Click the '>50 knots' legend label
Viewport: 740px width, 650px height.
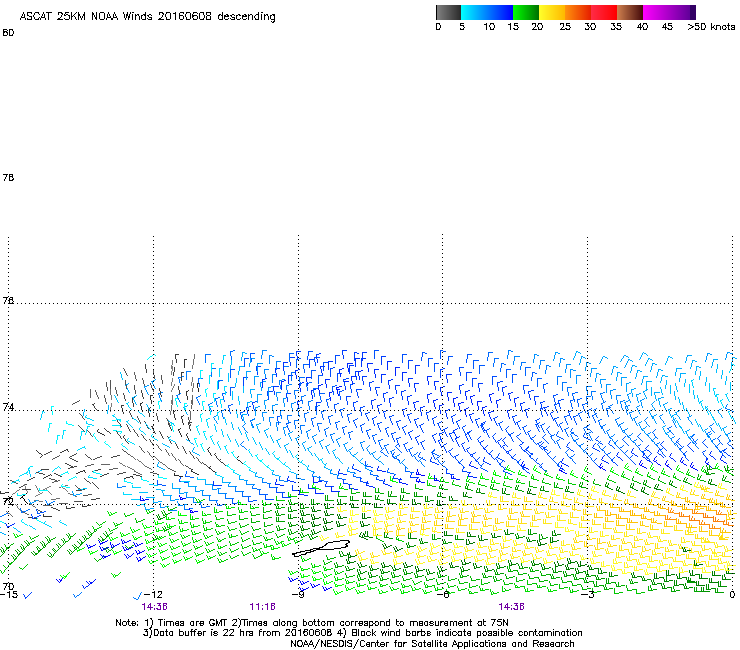click(x=711, y=27)
